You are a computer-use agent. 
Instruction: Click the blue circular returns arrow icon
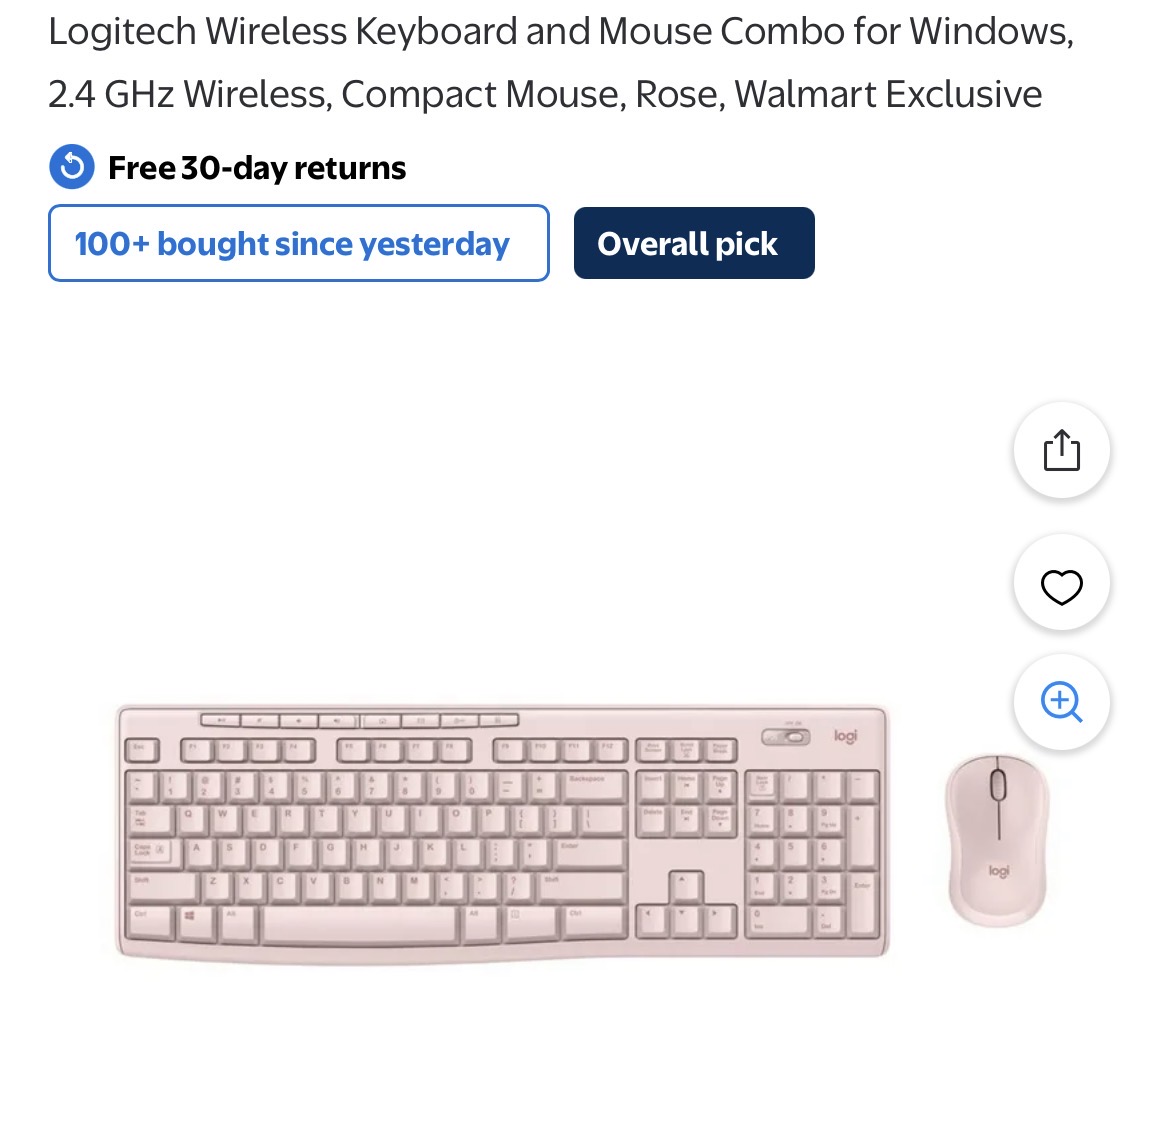tap(72, 166)
